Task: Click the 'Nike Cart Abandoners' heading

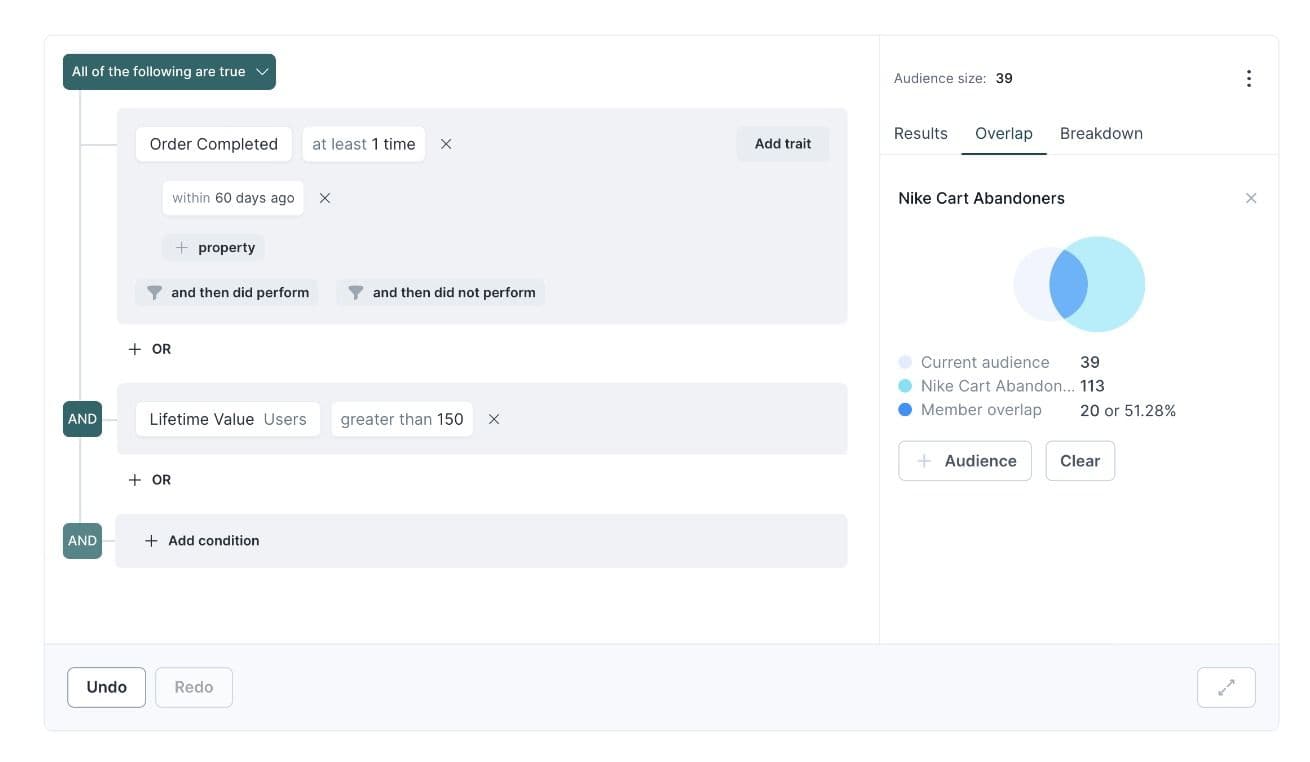Action: point(982,198)
